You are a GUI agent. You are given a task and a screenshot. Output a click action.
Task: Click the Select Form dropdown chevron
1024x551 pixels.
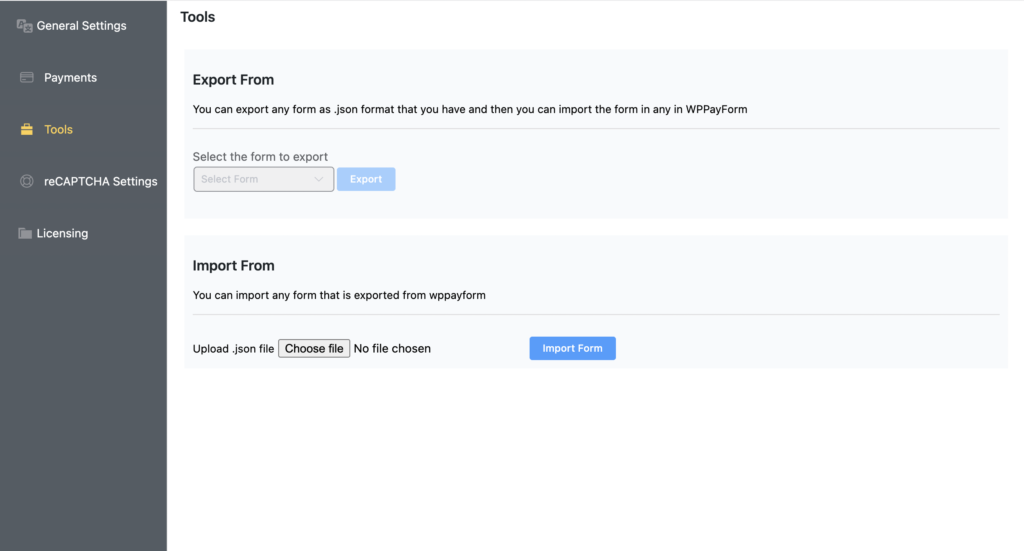coord(319,179)
